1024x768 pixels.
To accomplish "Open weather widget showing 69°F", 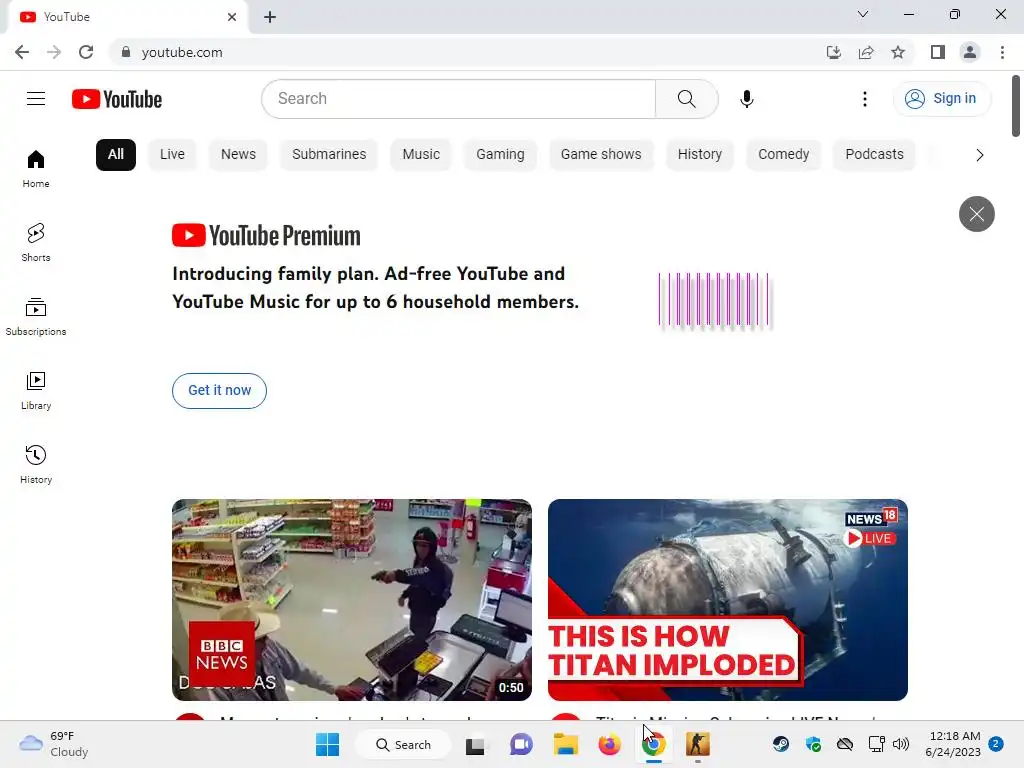I will pos(54,744).
